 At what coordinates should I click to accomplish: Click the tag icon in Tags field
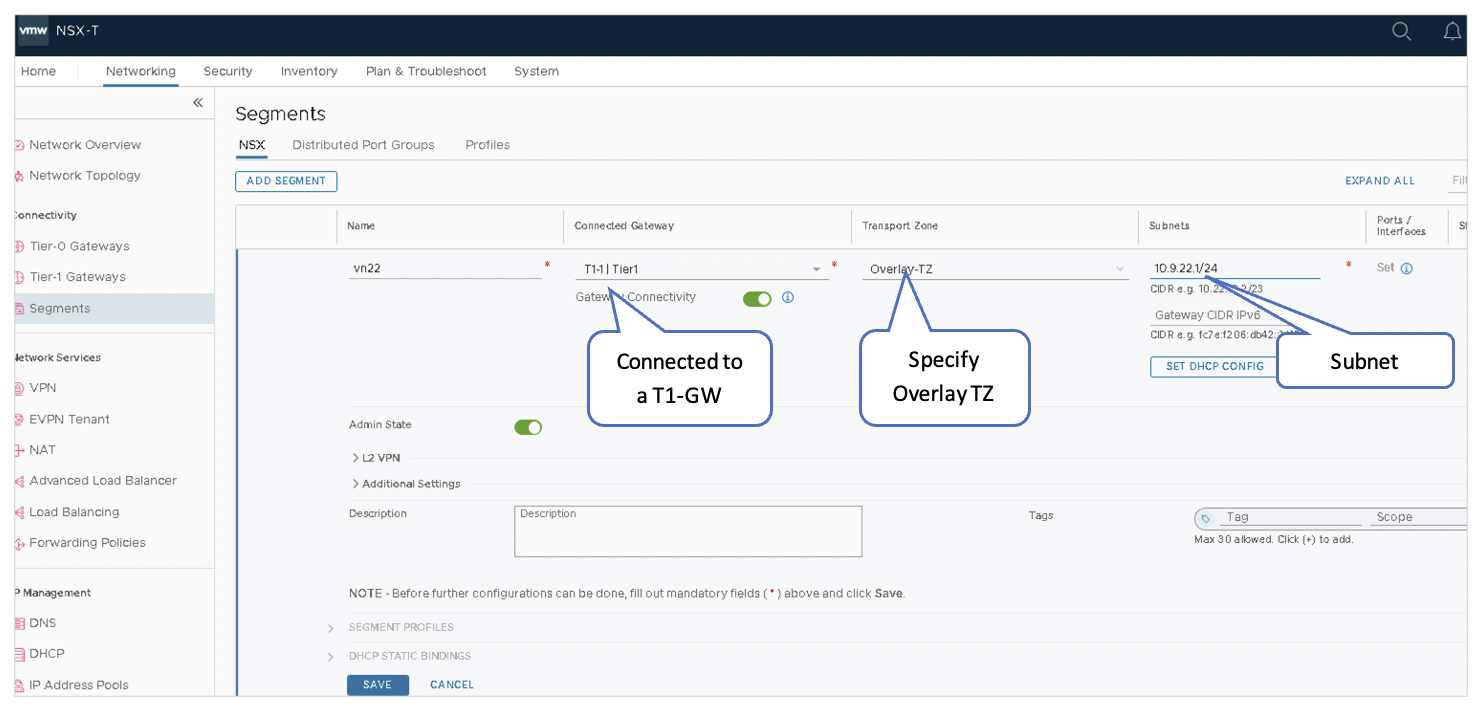(x=1206, y=518)
